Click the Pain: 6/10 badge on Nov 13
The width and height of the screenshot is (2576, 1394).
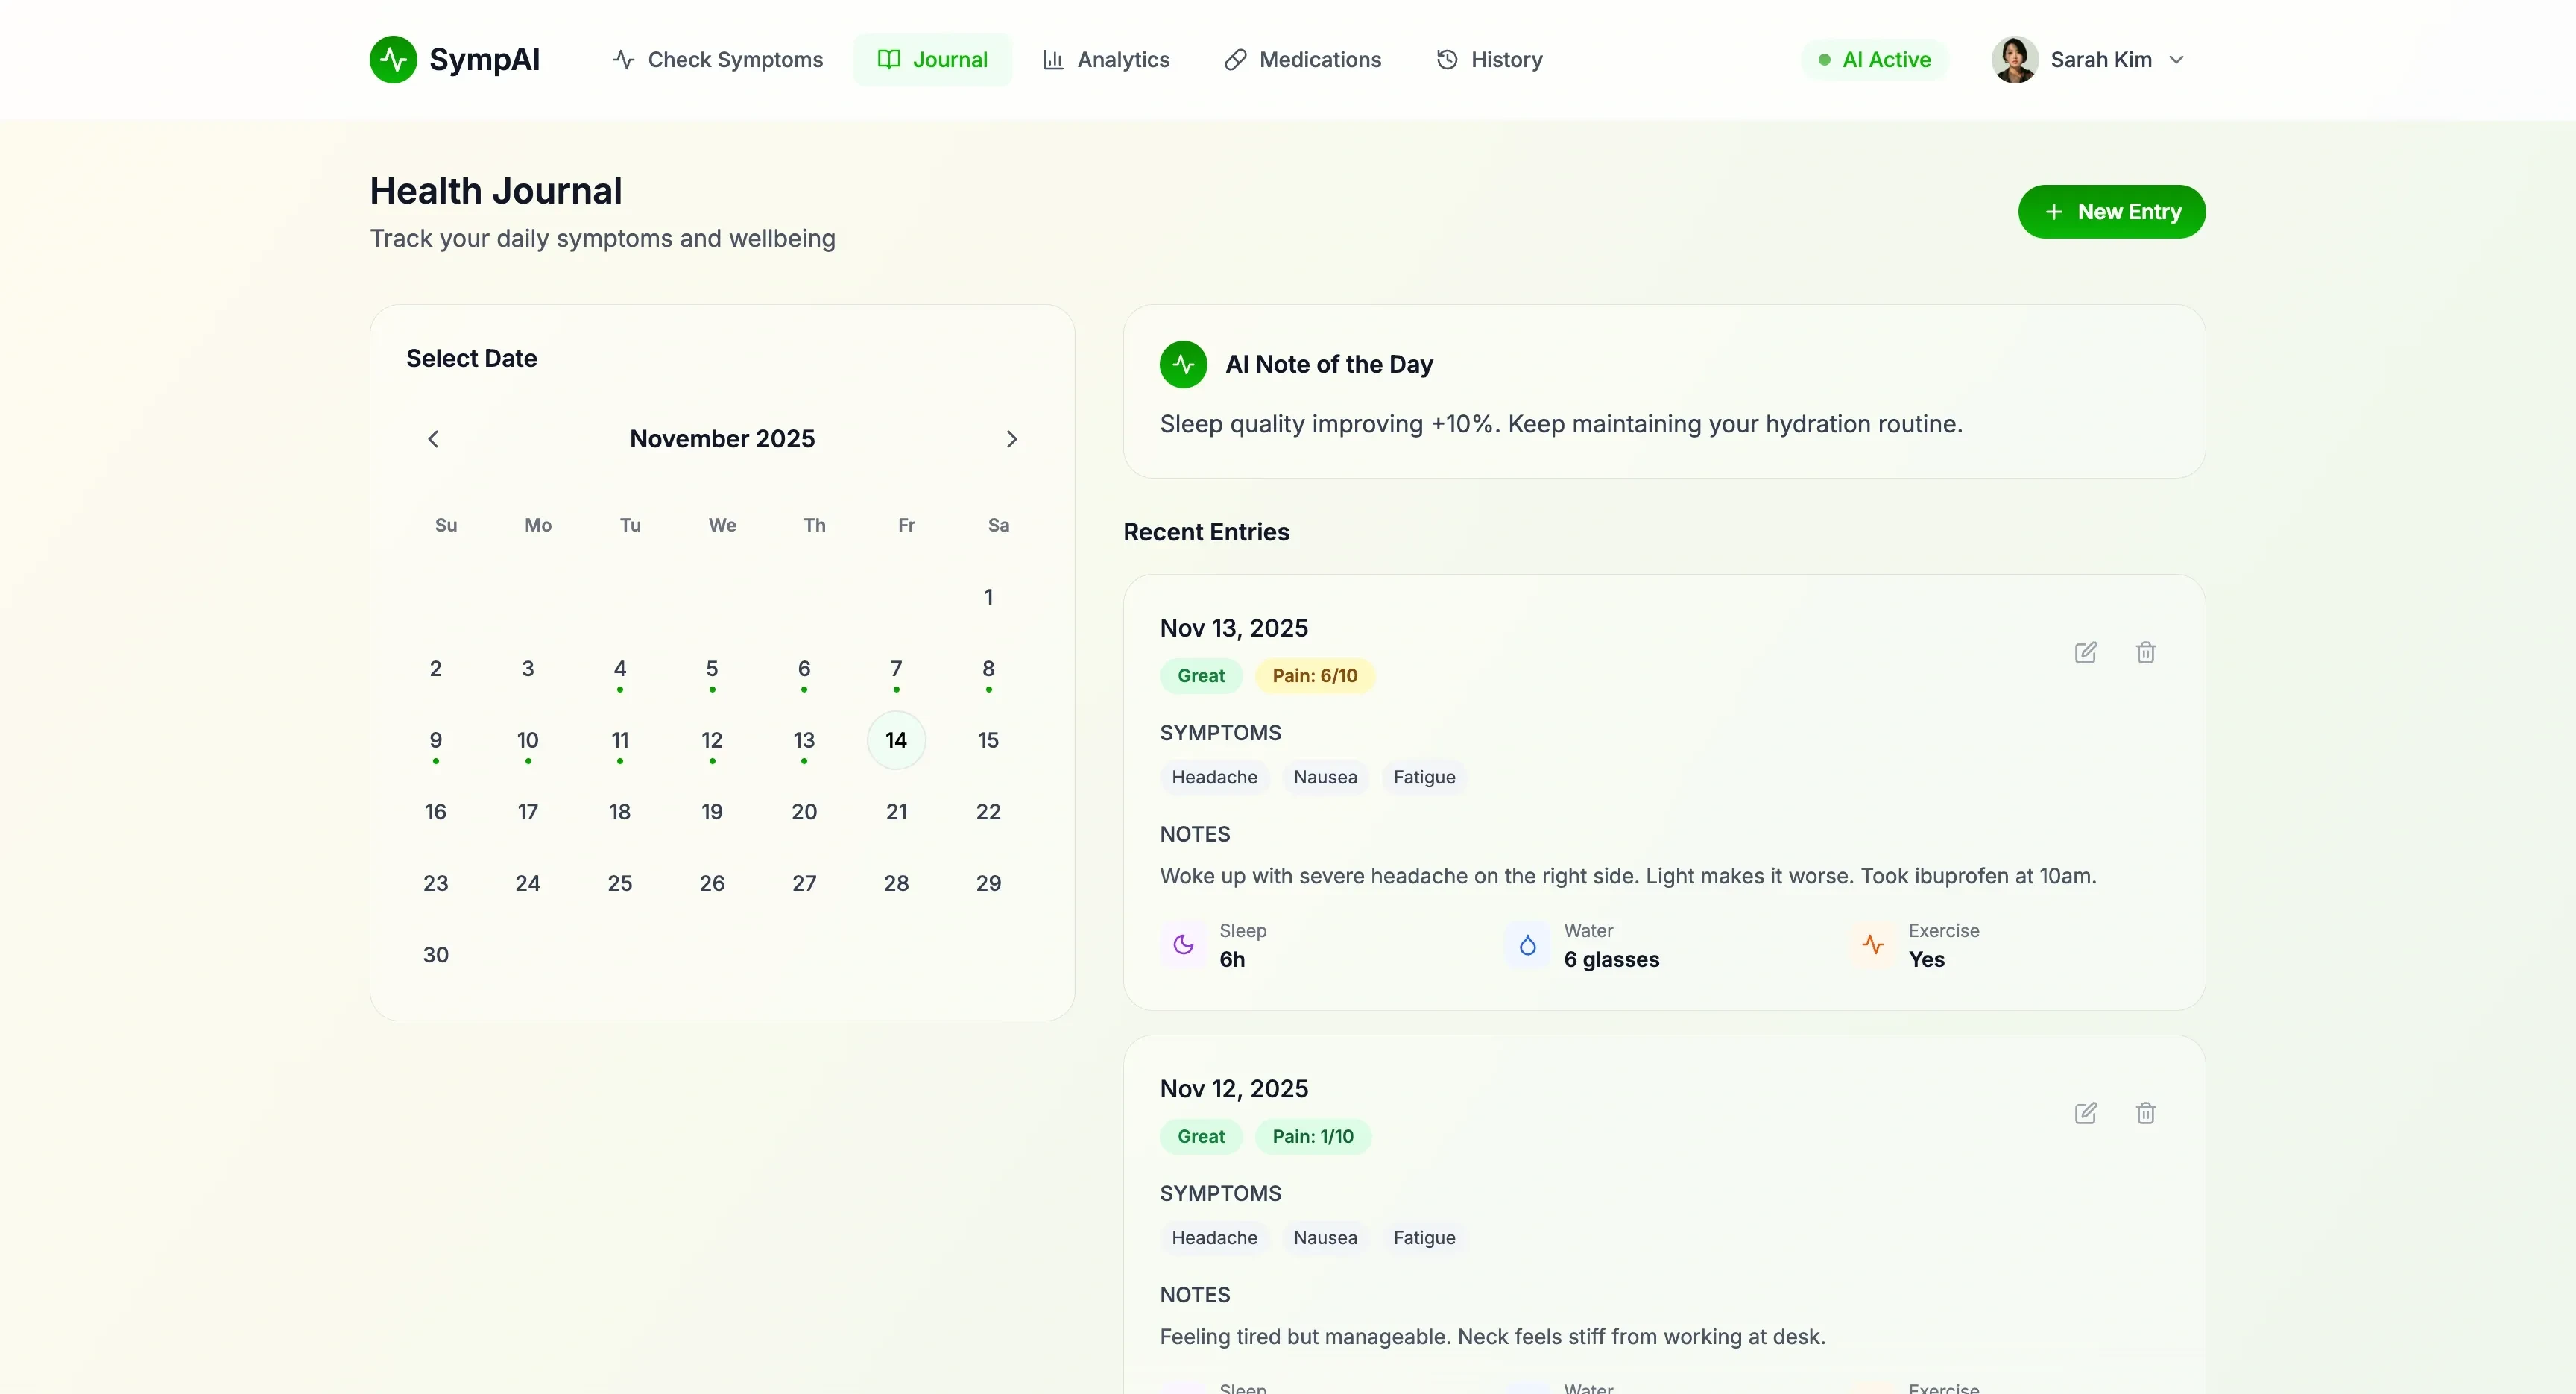[1314, 675]
